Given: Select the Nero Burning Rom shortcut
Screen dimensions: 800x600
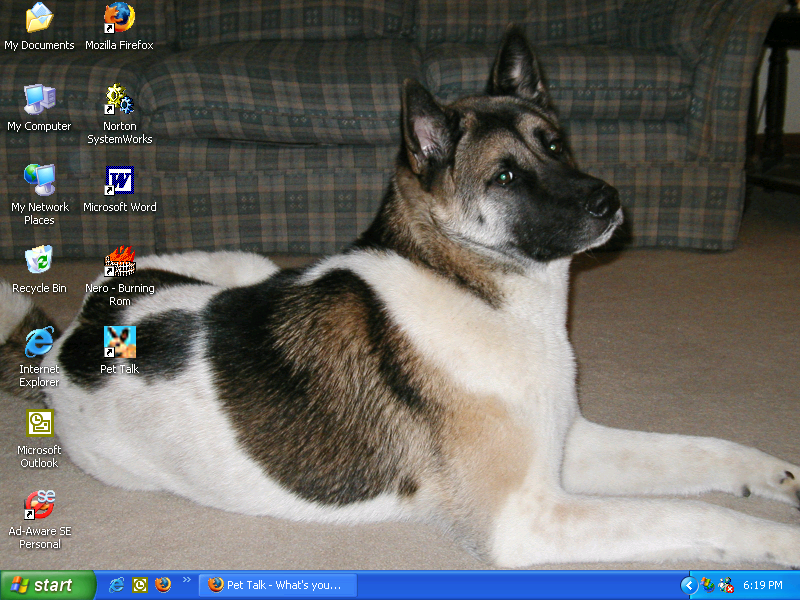Looking at the screenshot, I should click(x=119, y=262).
